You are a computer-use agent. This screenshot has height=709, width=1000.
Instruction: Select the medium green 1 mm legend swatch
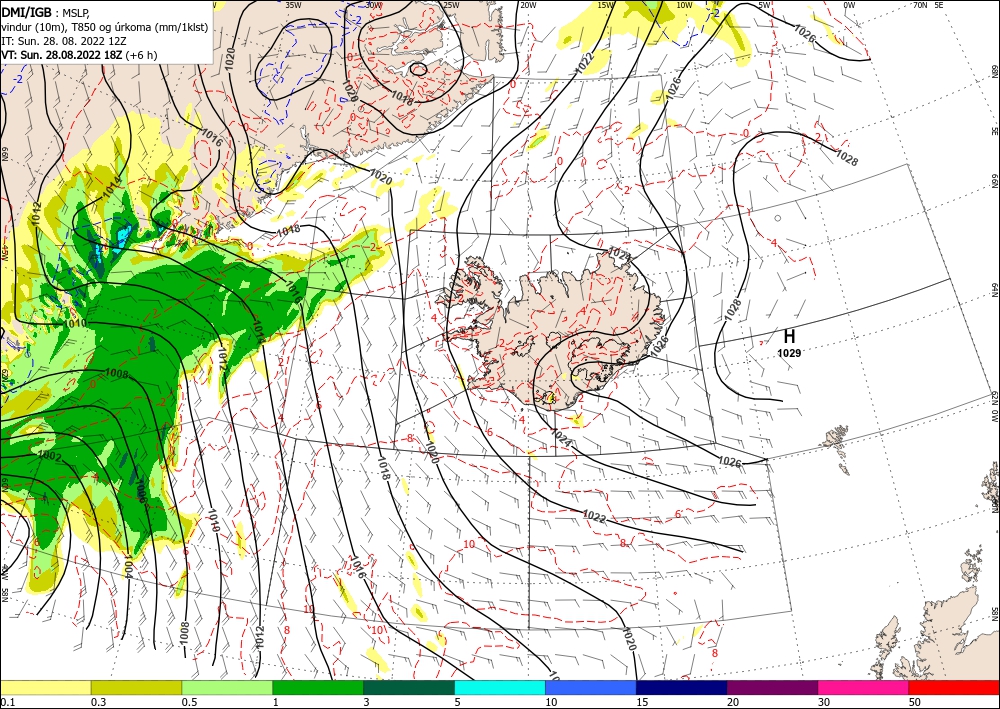[x=318, y=688]
